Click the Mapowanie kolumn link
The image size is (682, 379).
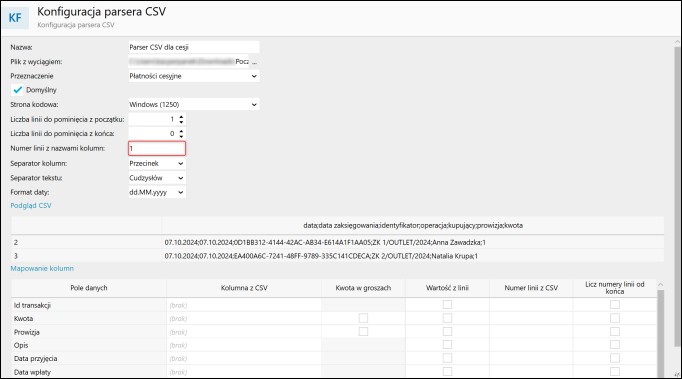coord(42,268)
